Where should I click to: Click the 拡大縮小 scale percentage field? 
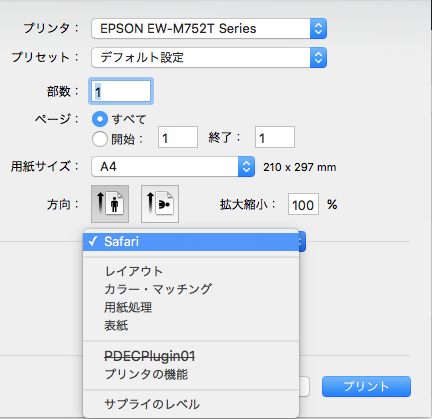tap(303, 204)
